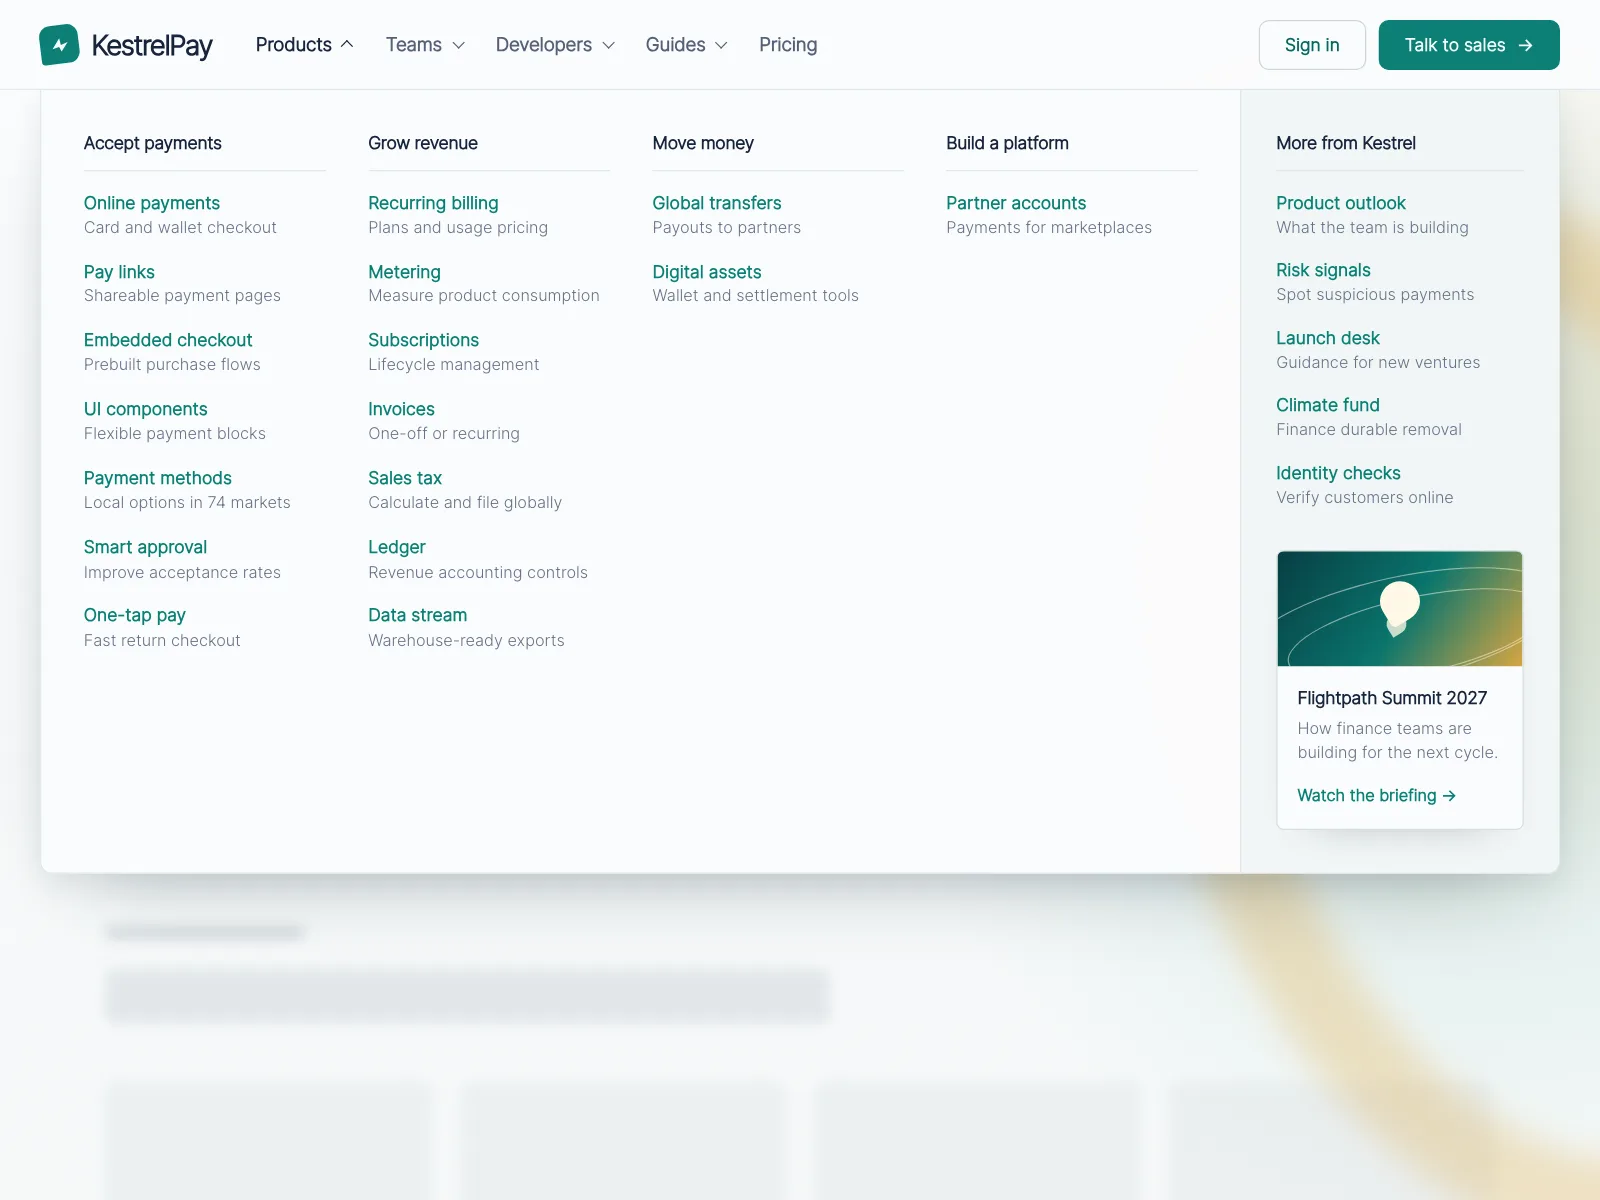Image resolution: width=1600 pixels, height=1200 pixels.
Task: Click 'Wallet and settlement tools' description
Action: click(x=756, y=295)
